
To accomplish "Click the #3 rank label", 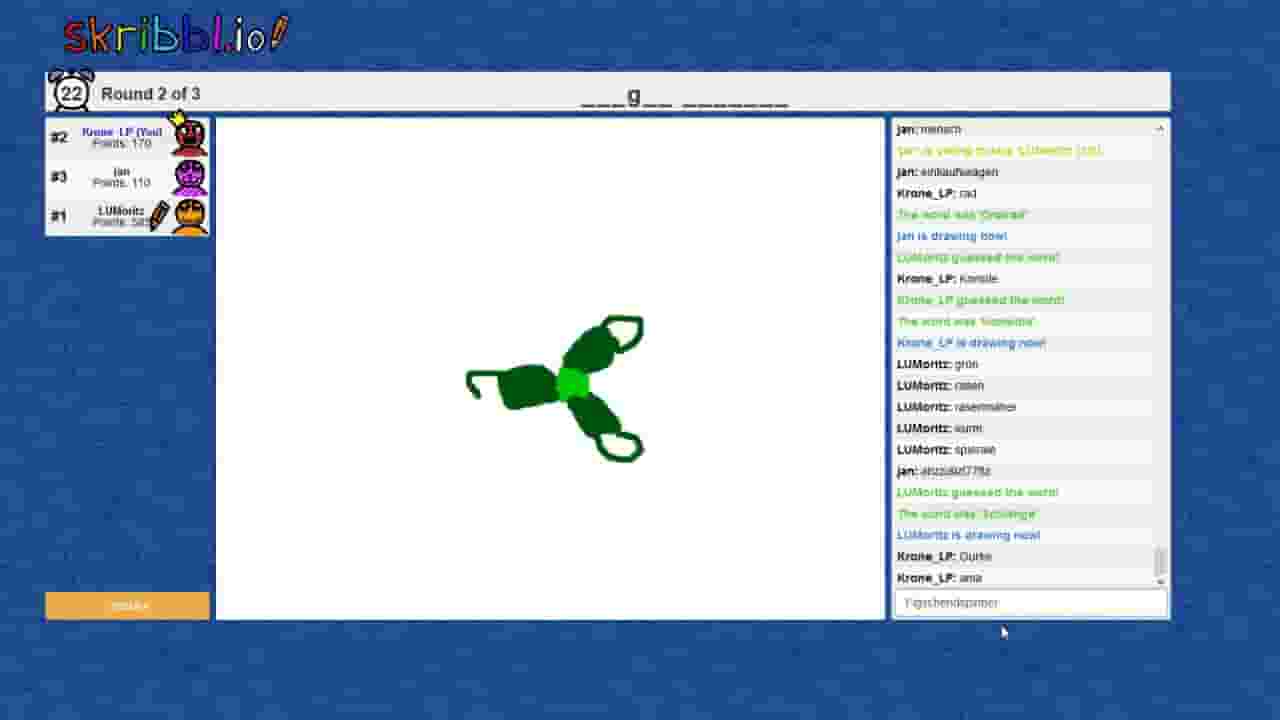I will tap(58, 177).
